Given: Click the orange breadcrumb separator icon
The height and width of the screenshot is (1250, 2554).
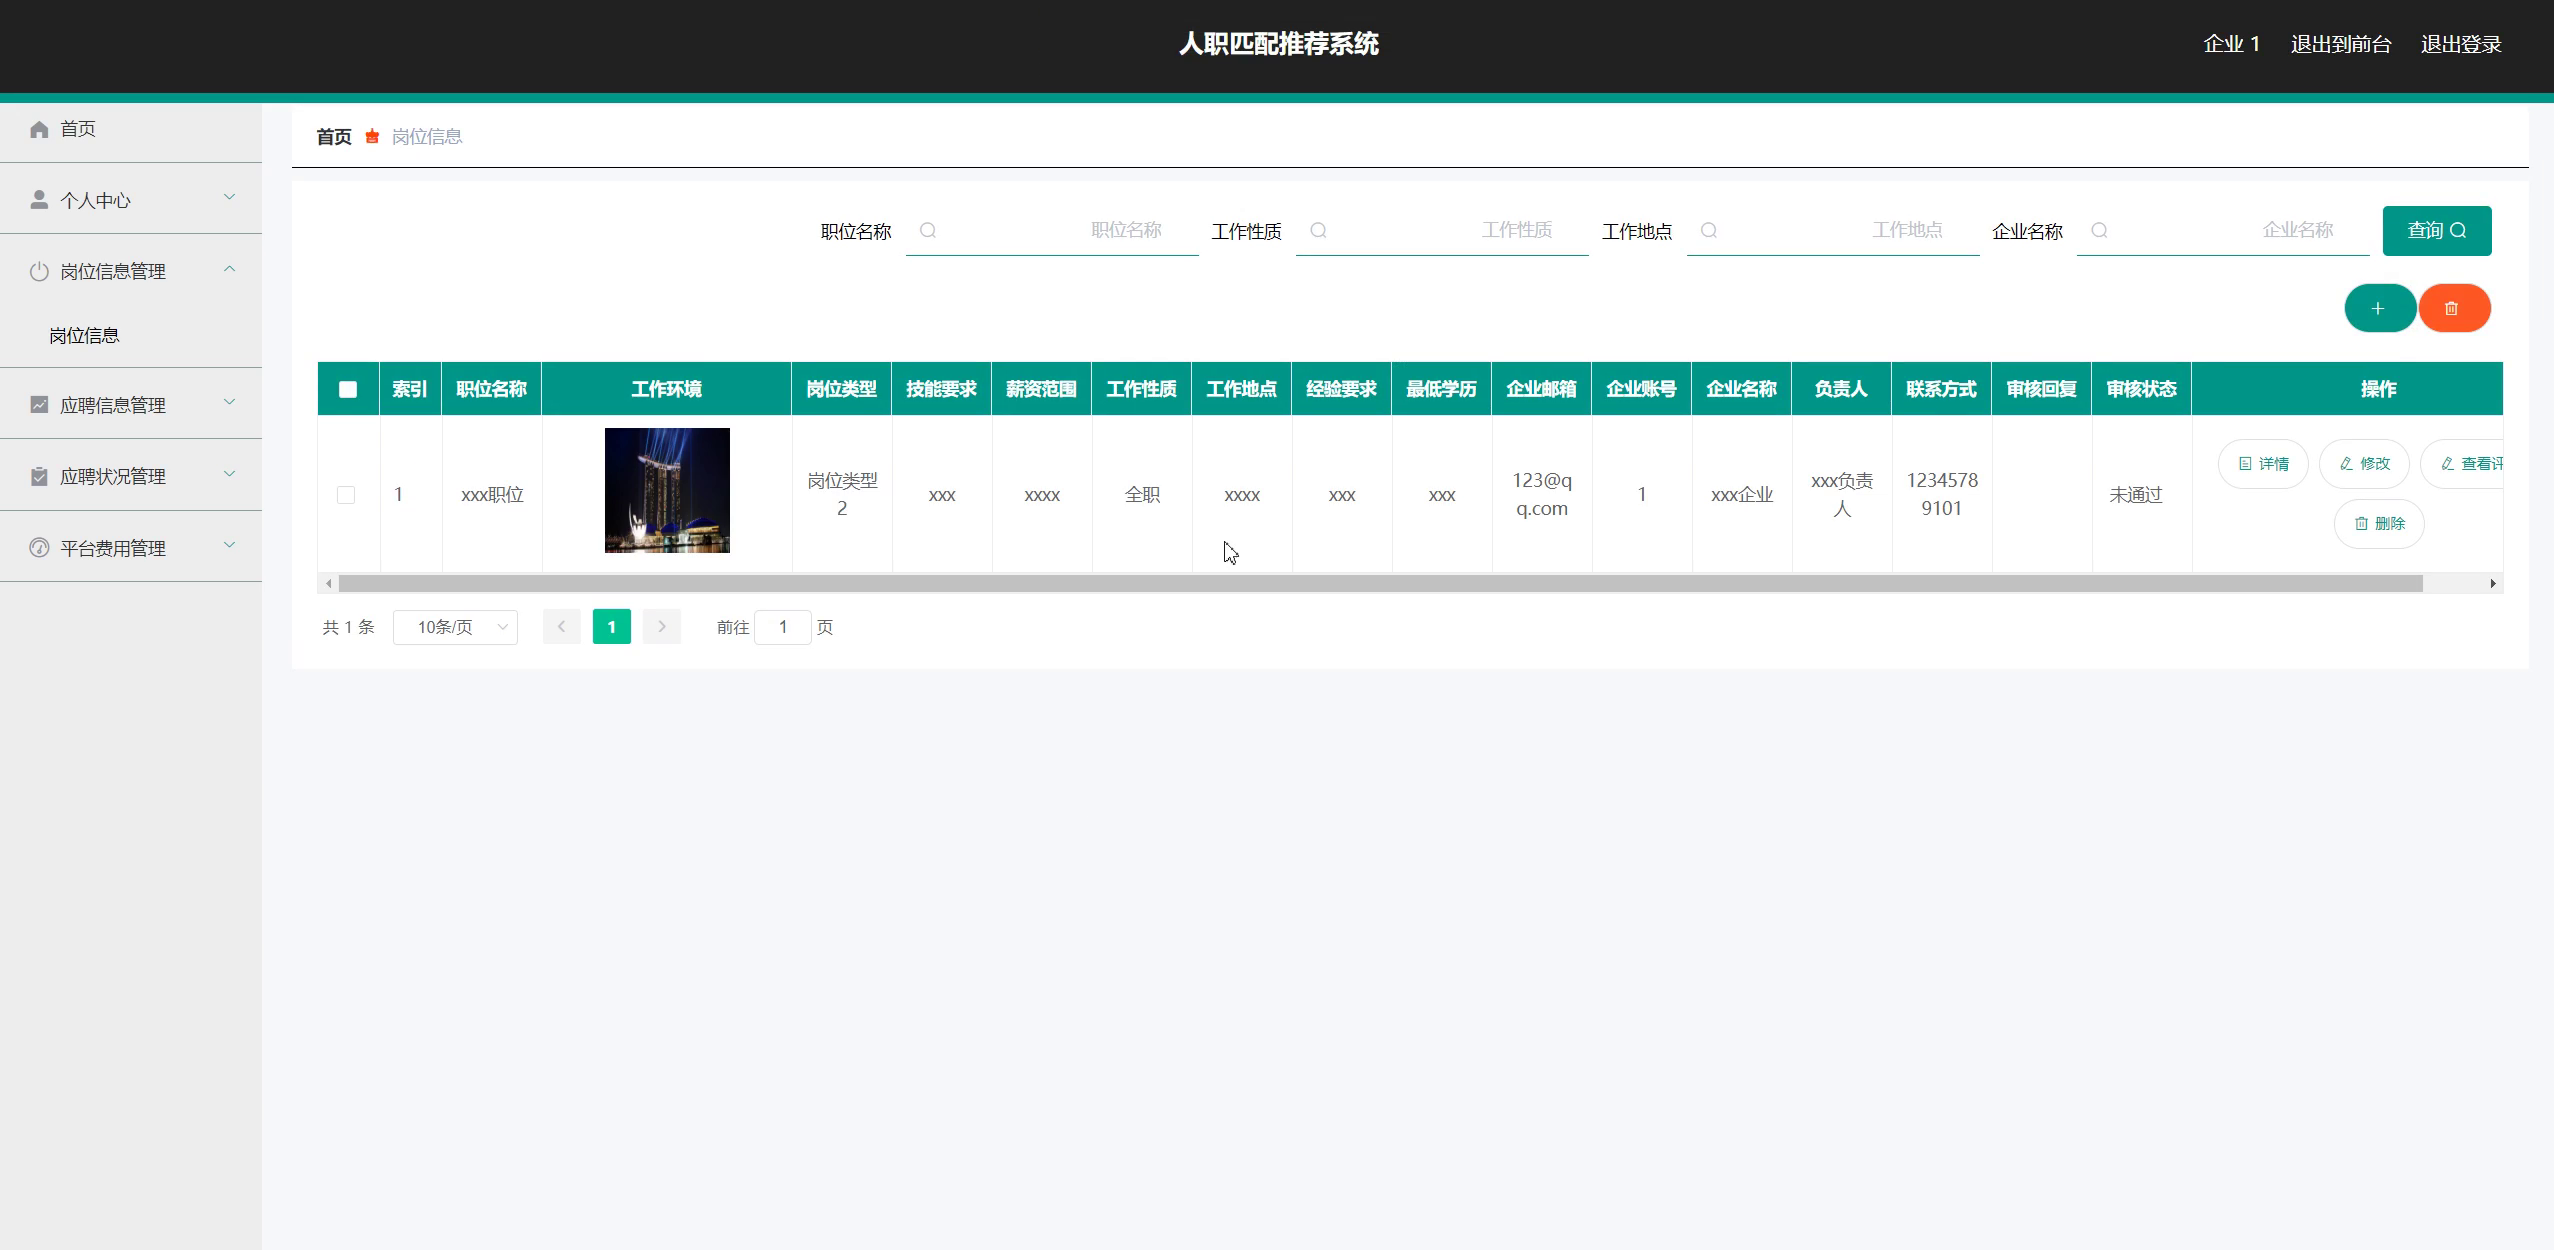Looking at the screenshot, I should (372, 136).
